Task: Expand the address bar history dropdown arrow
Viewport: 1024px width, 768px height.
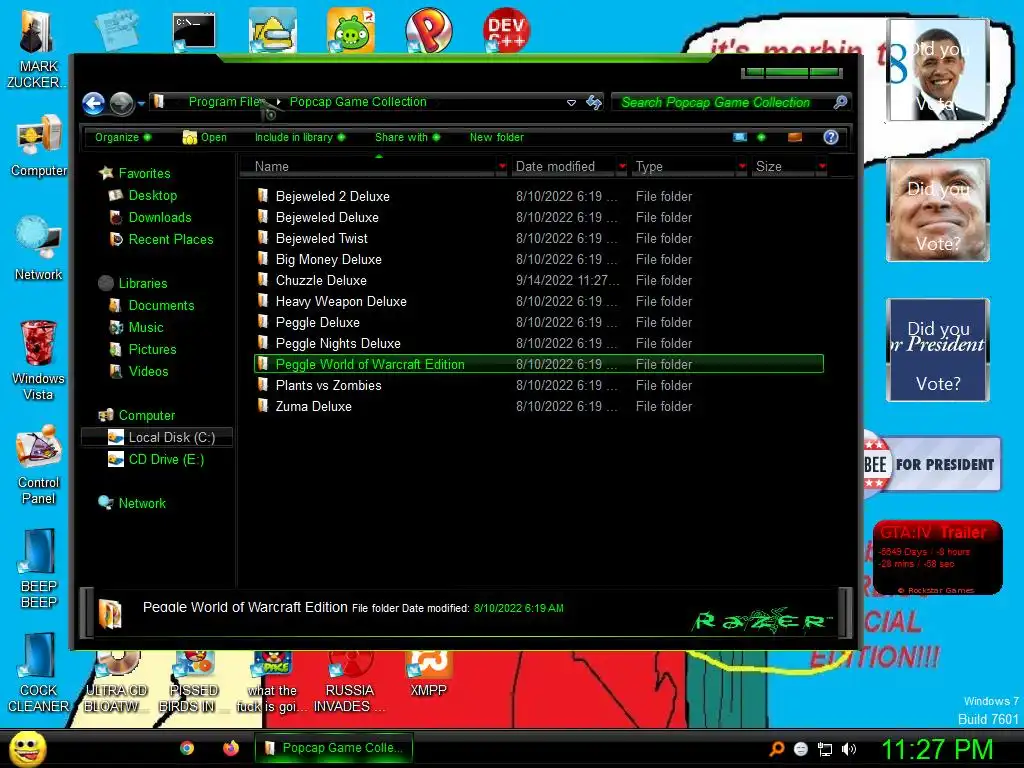Action: coord(571,103)
